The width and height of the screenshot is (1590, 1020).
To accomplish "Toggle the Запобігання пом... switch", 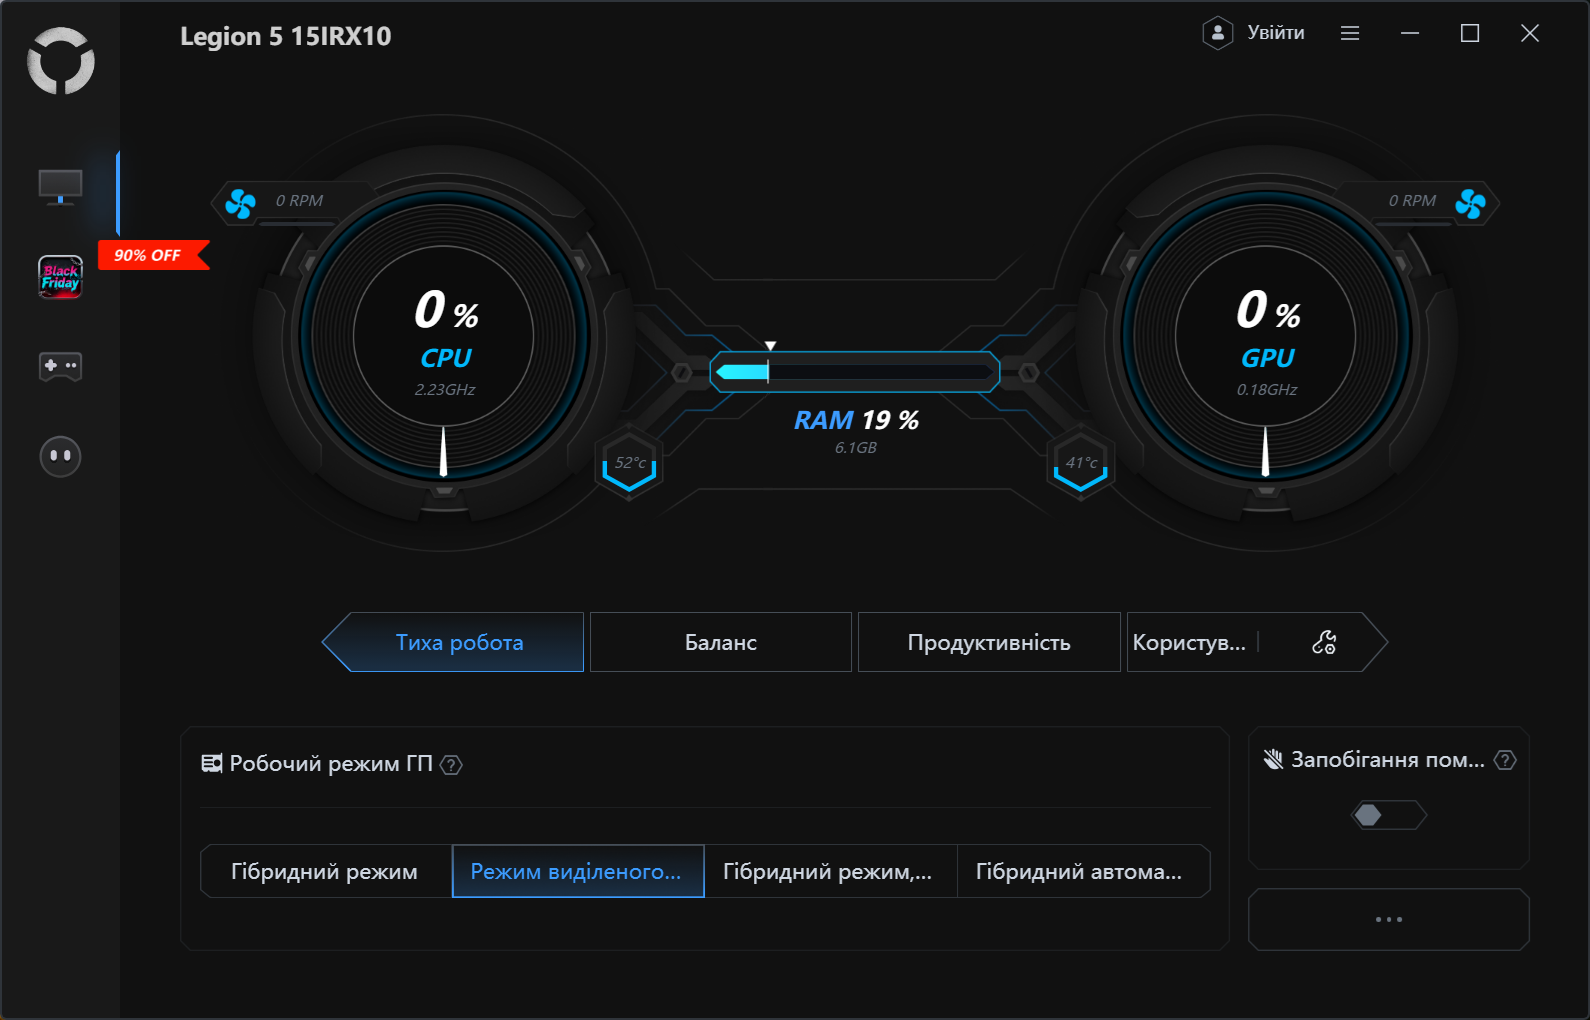I will 1389,815.
